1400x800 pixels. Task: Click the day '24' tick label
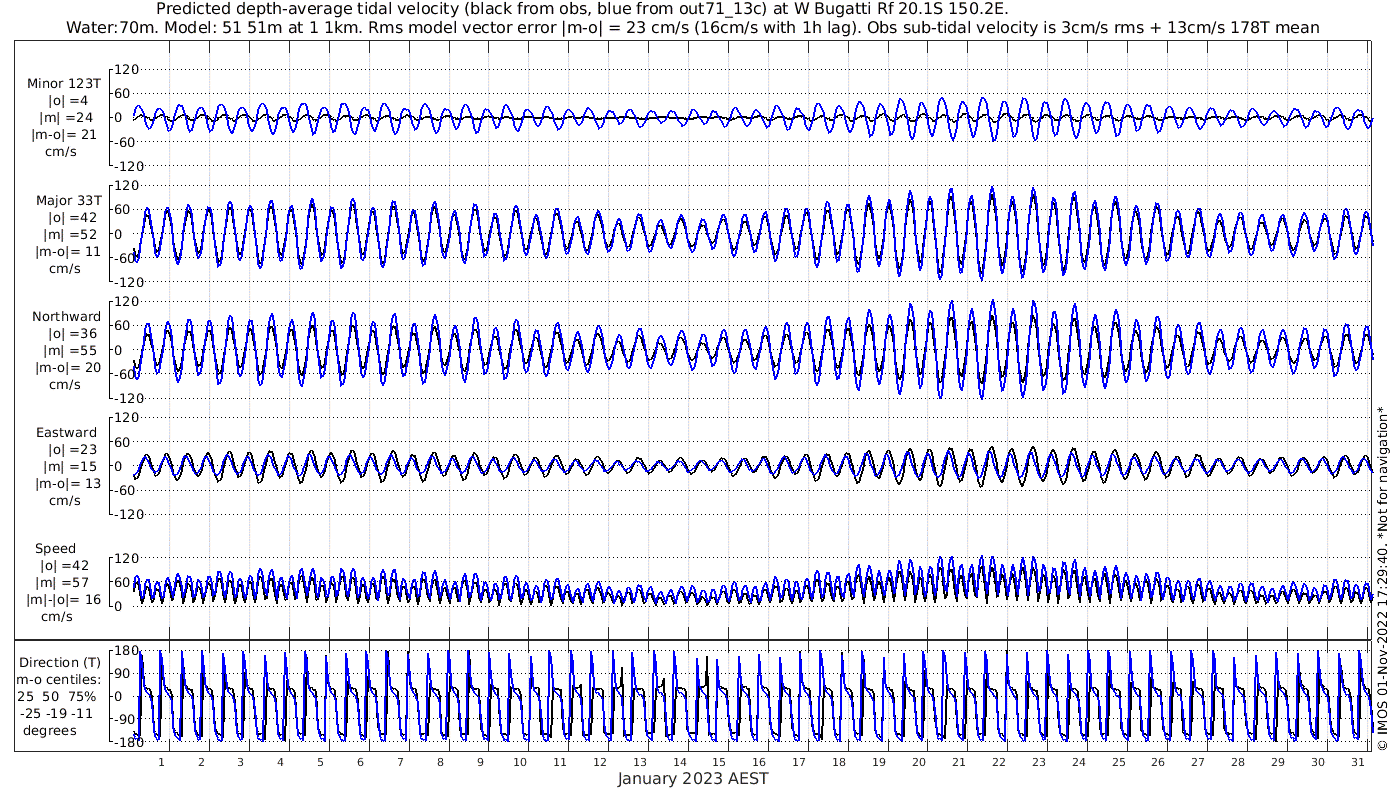pos(1078,762)
